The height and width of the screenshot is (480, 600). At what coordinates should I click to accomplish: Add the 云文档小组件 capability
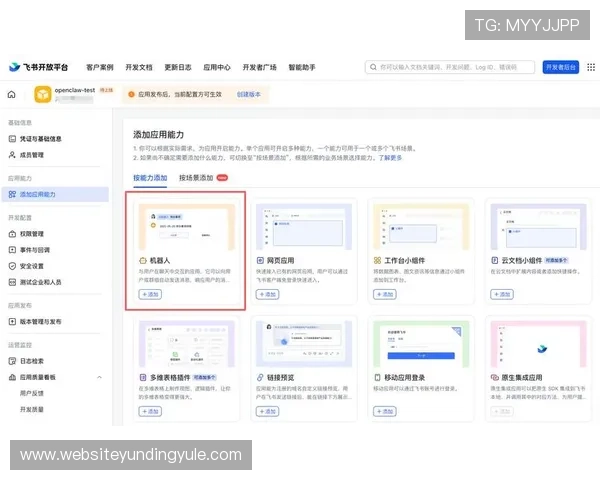click(x=502, y=294)
